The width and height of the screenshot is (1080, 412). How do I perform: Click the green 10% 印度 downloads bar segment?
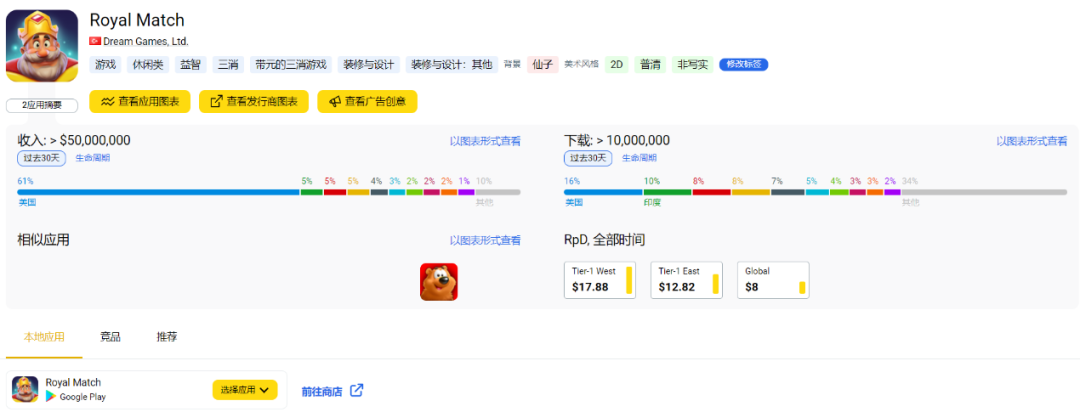[667, 192]
